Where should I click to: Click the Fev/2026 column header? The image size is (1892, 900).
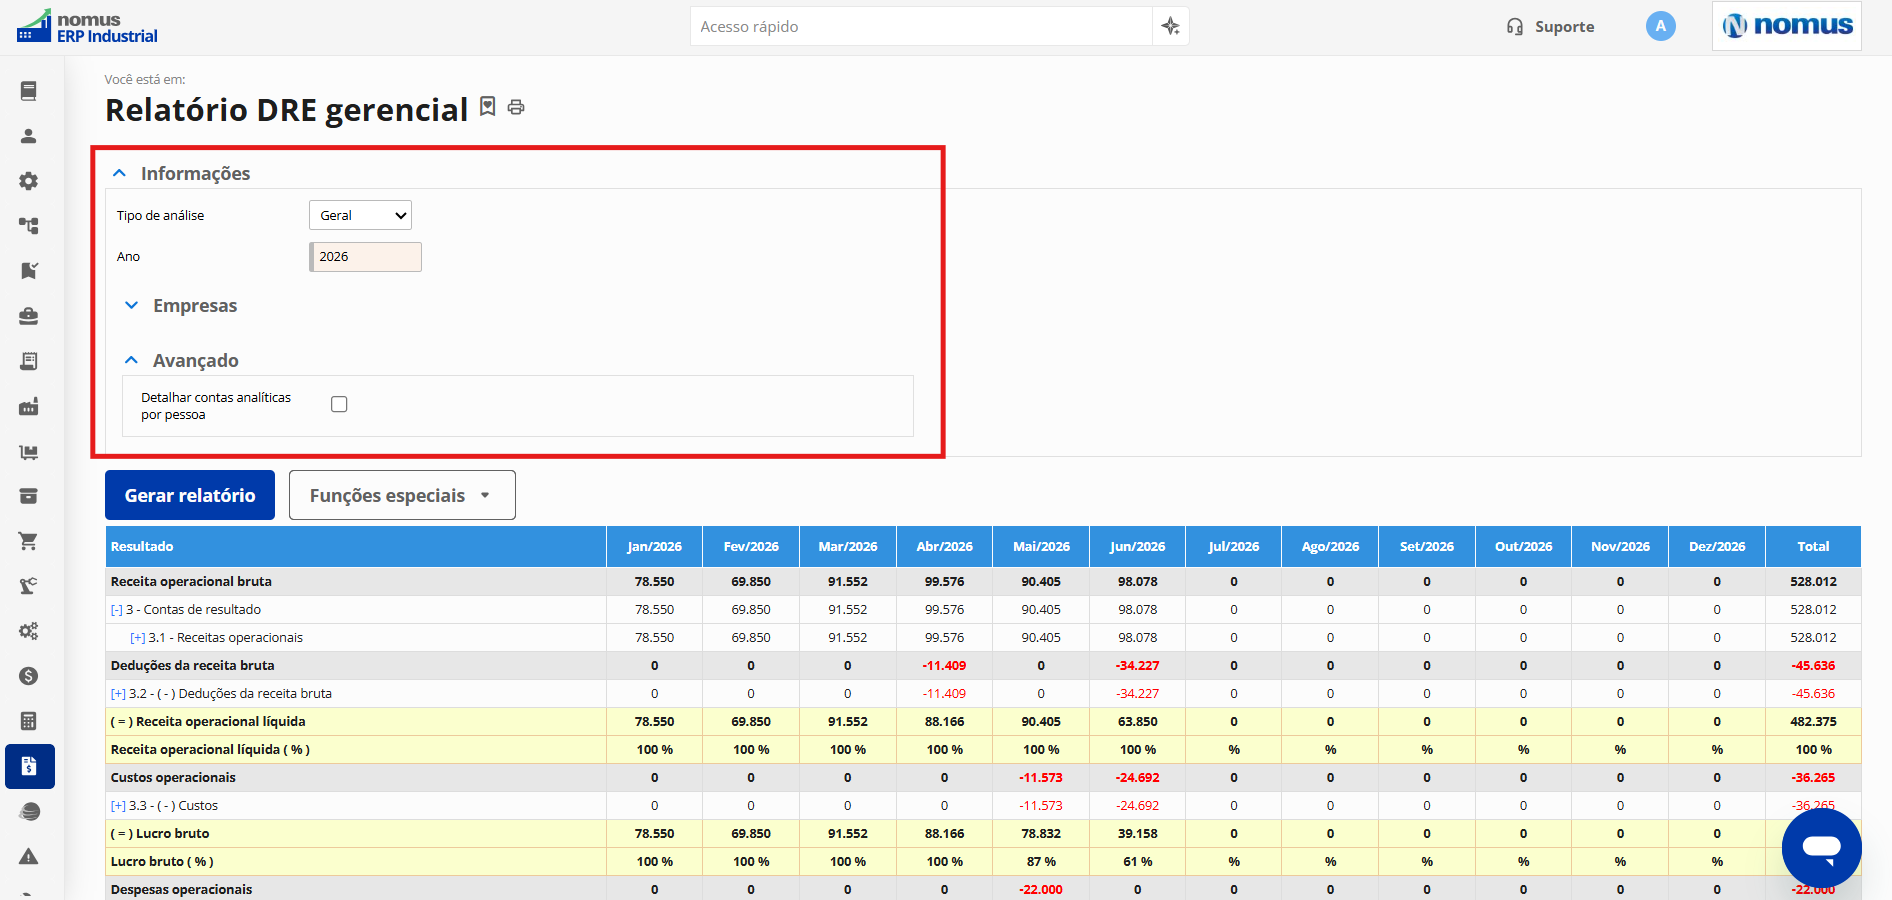tap(751, 547)
